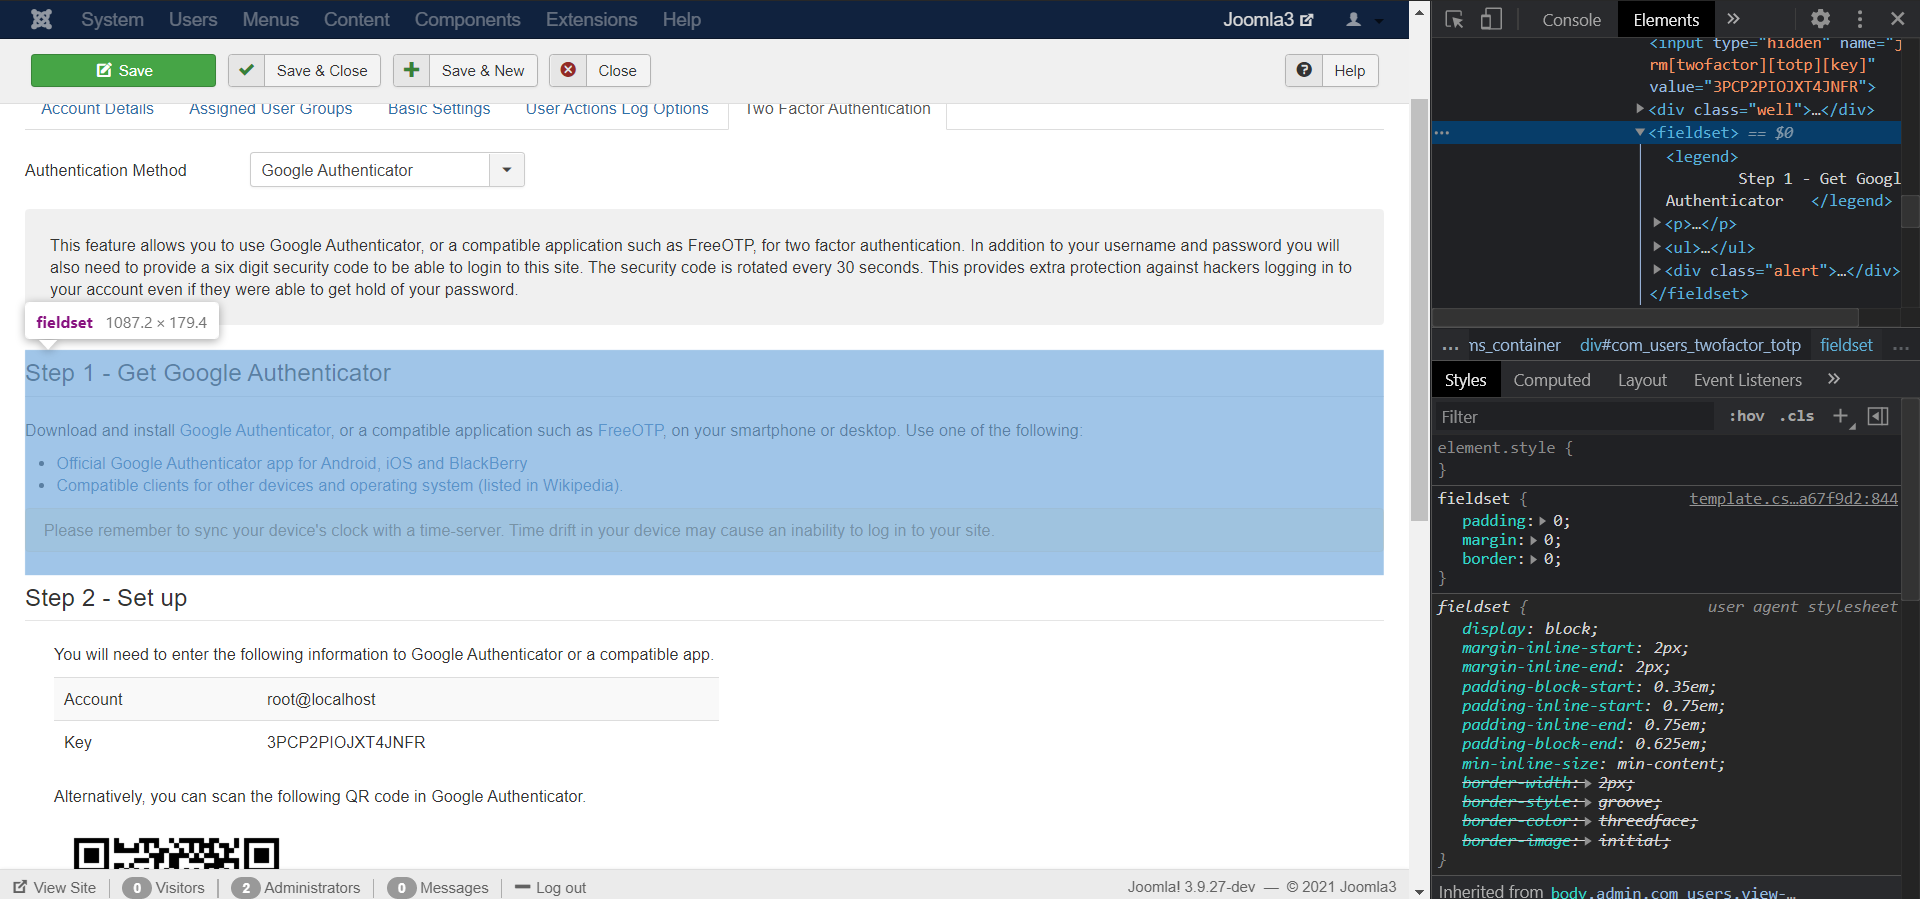Open template.css source link in Styles
This screenshot has height=899, width=1920.
click(x=1793, y=498)
